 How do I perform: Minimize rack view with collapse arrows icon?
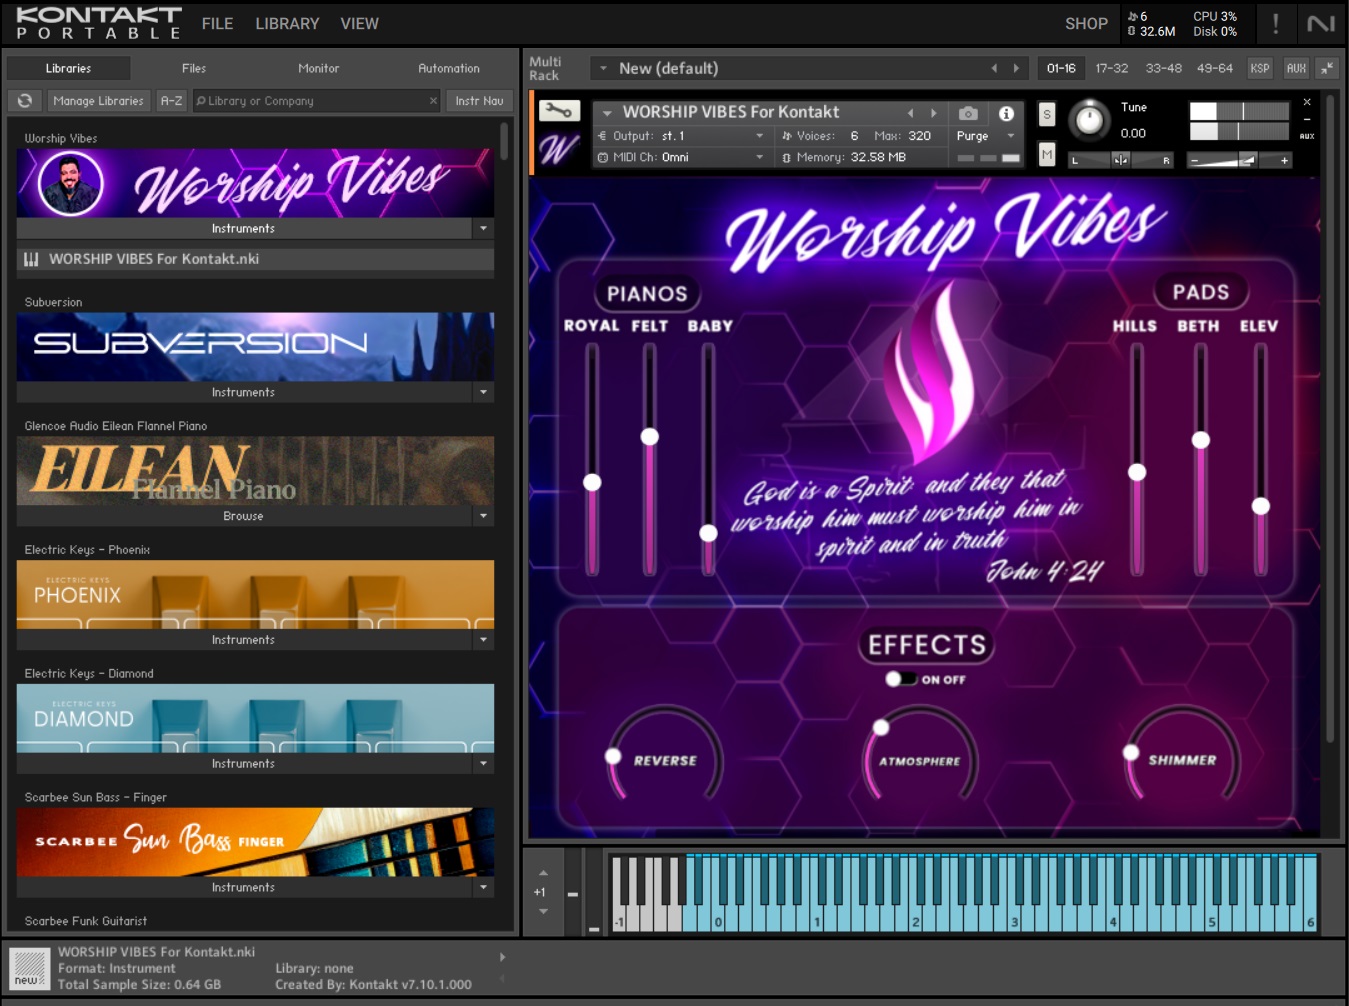1327,68
